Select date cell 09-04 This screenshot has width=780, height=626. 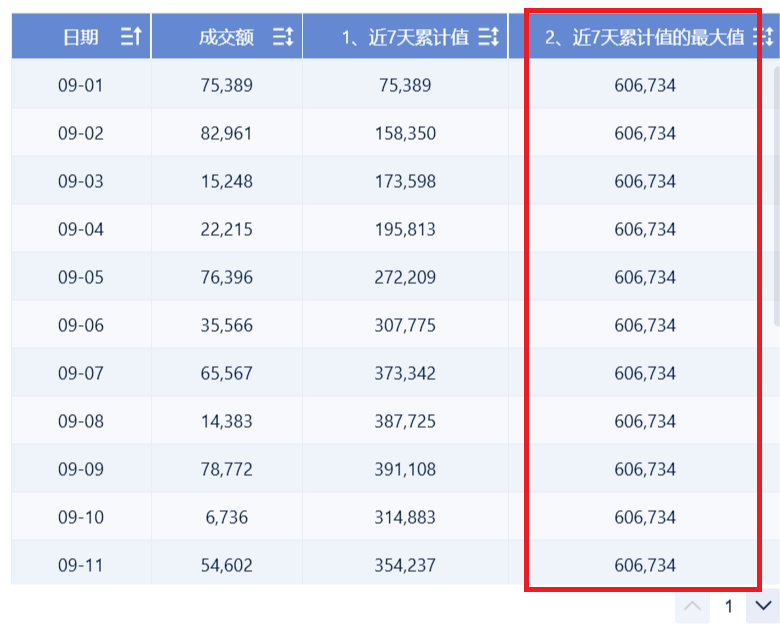point(81,229)
